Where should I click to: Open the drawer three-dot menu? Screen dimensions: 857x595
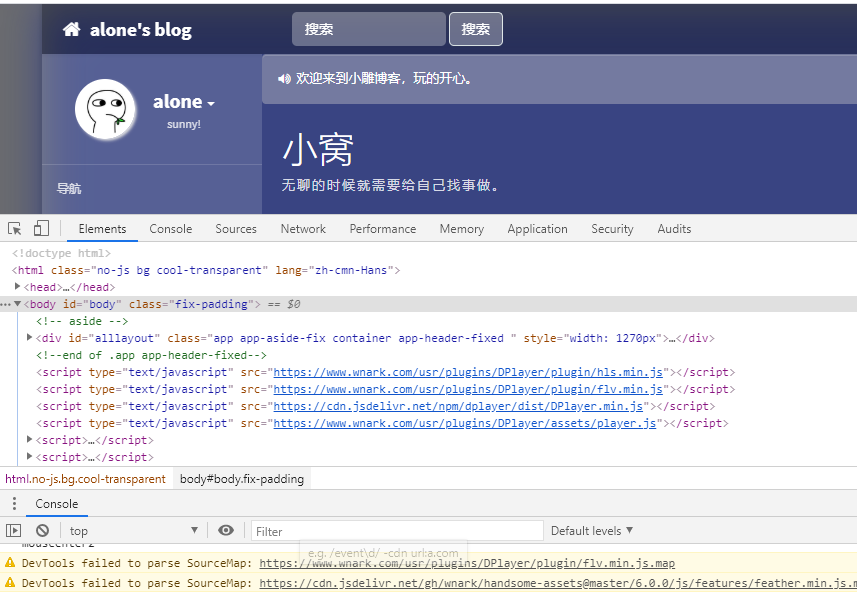[14, 504]
